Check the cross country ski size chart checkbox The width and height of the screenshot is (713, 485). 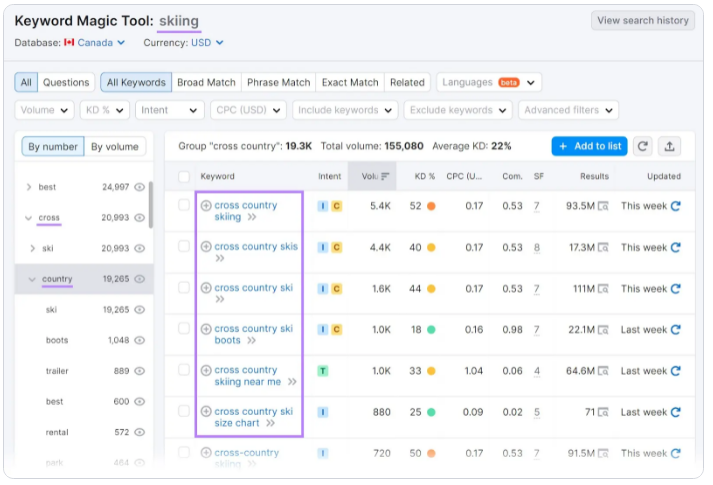point(184,411)
